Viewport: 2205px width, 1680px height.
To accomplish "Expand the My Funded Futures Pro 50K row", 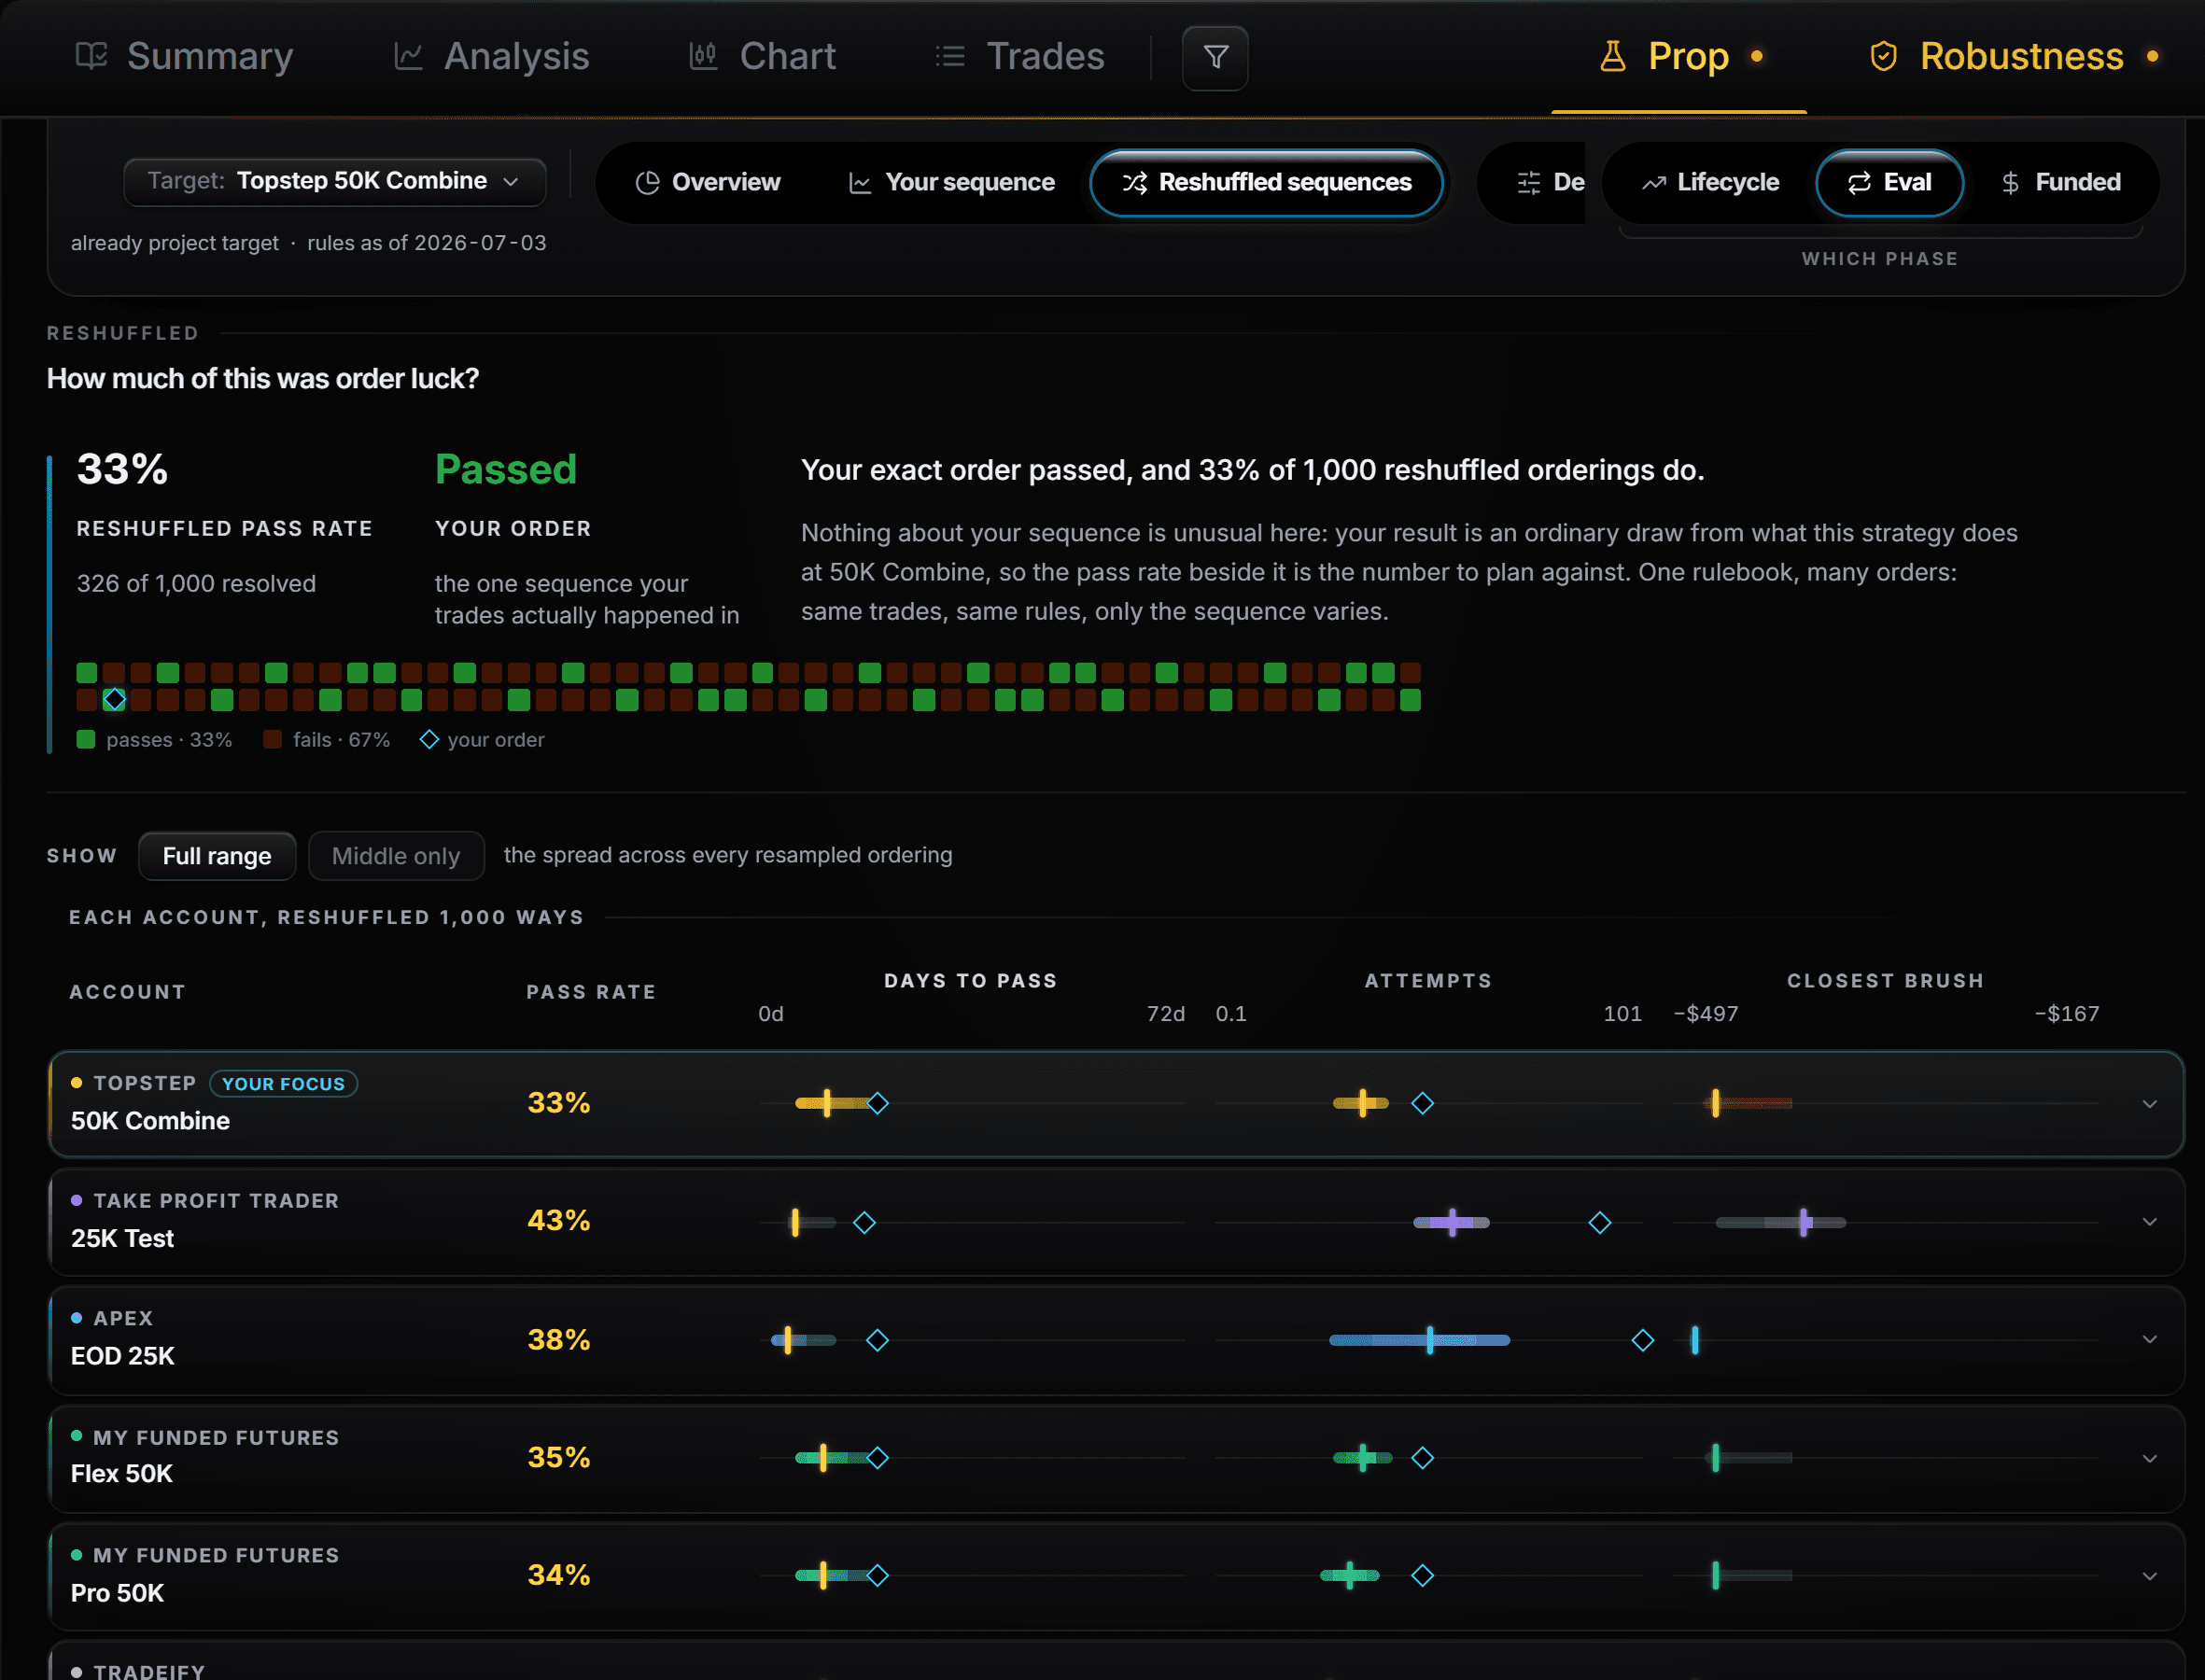I will [x=2149, y=1576].
